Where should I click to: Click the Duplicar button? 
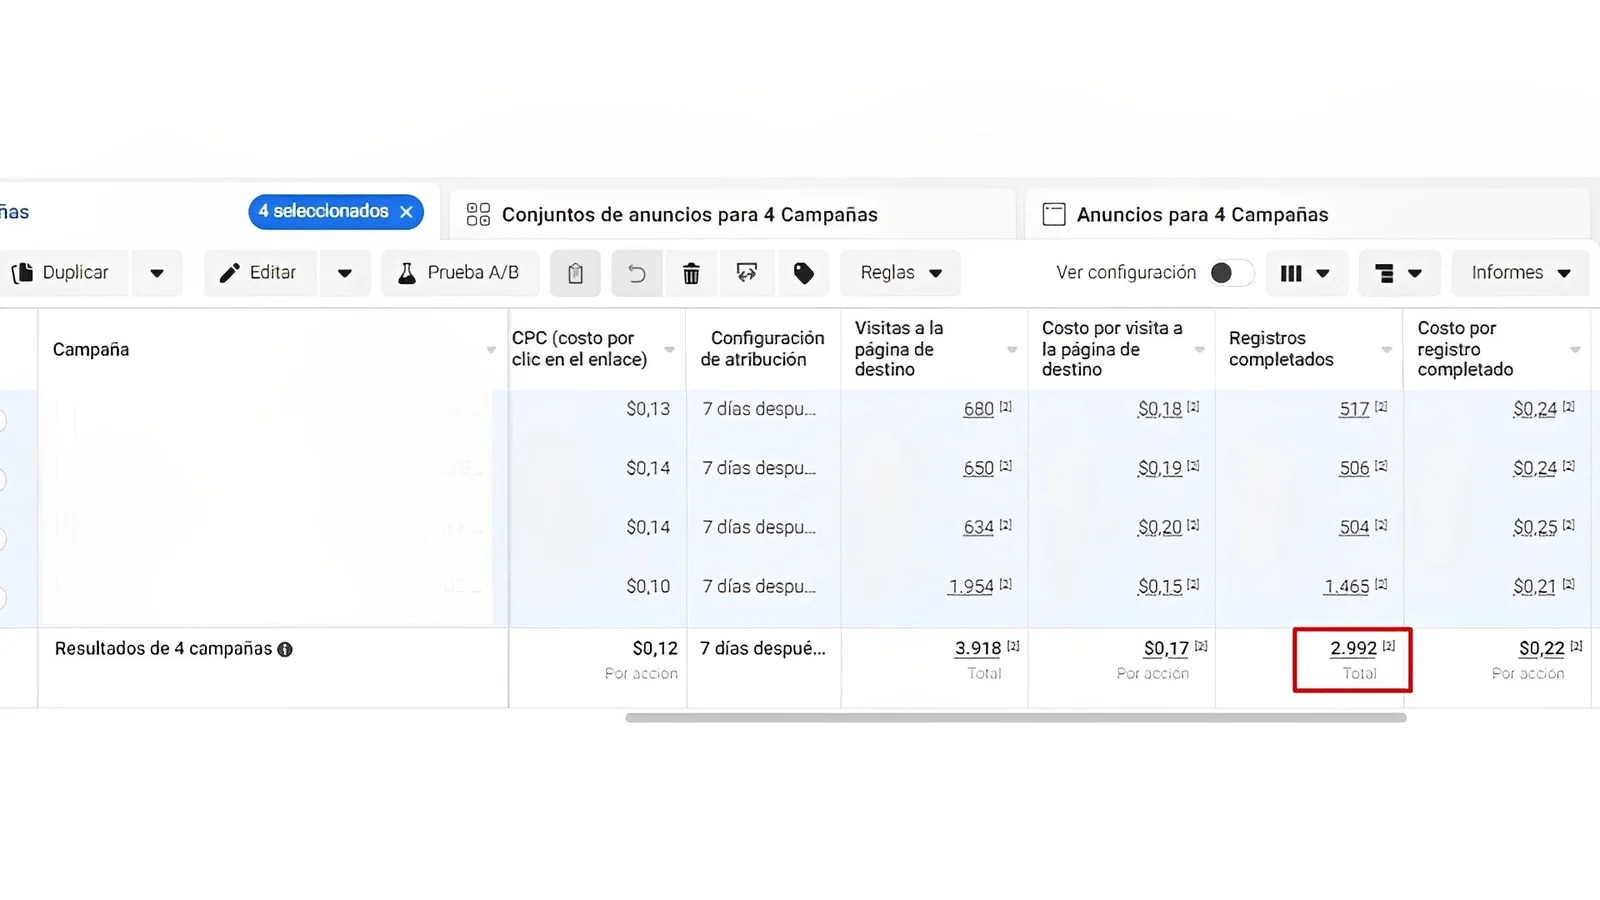click(66, 273)
